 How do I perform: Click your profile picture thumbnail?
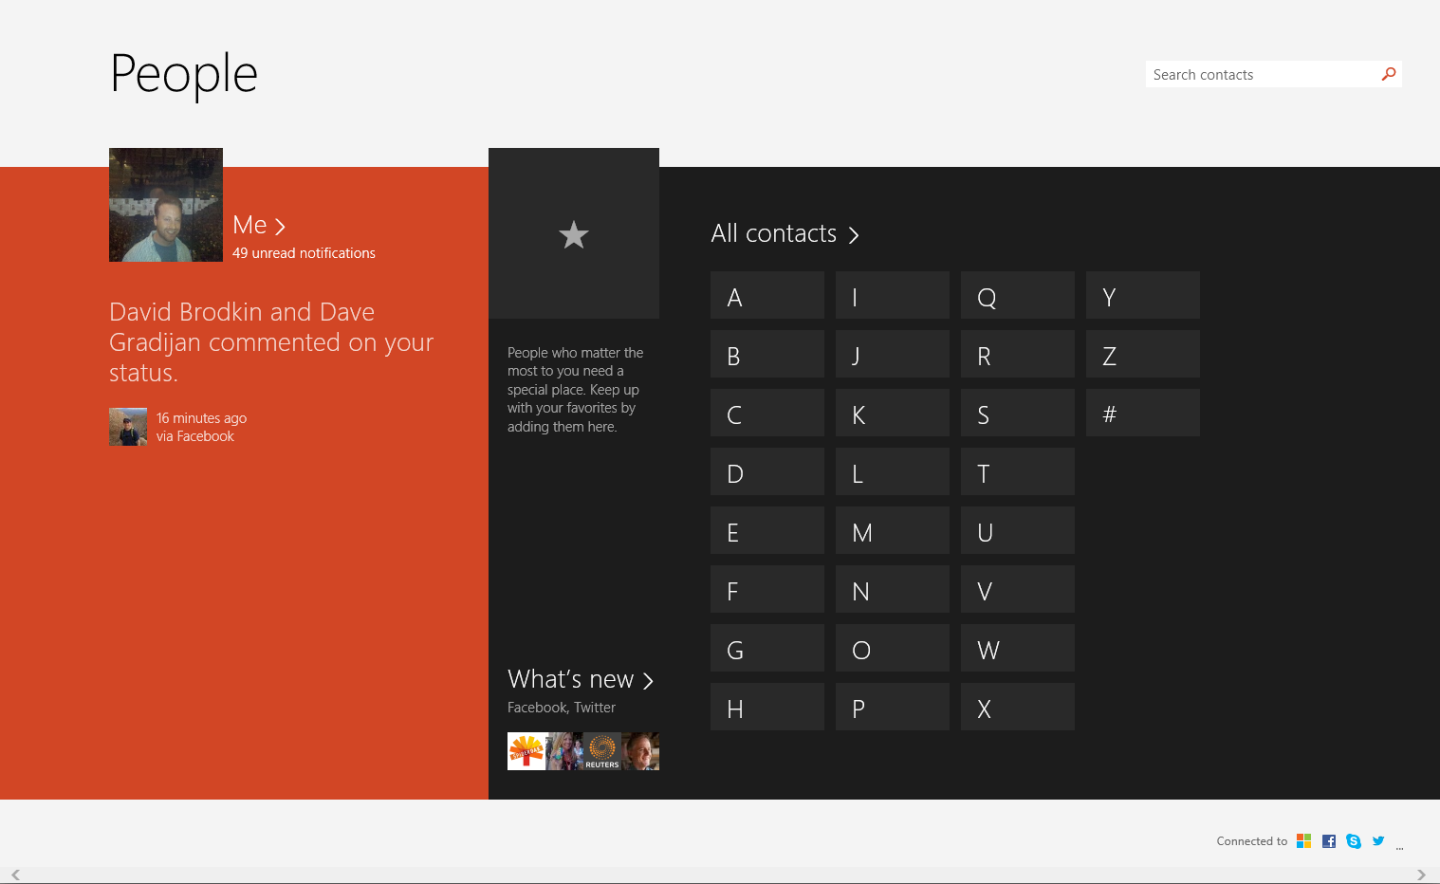pyautogui.click(x=165, y=204)
